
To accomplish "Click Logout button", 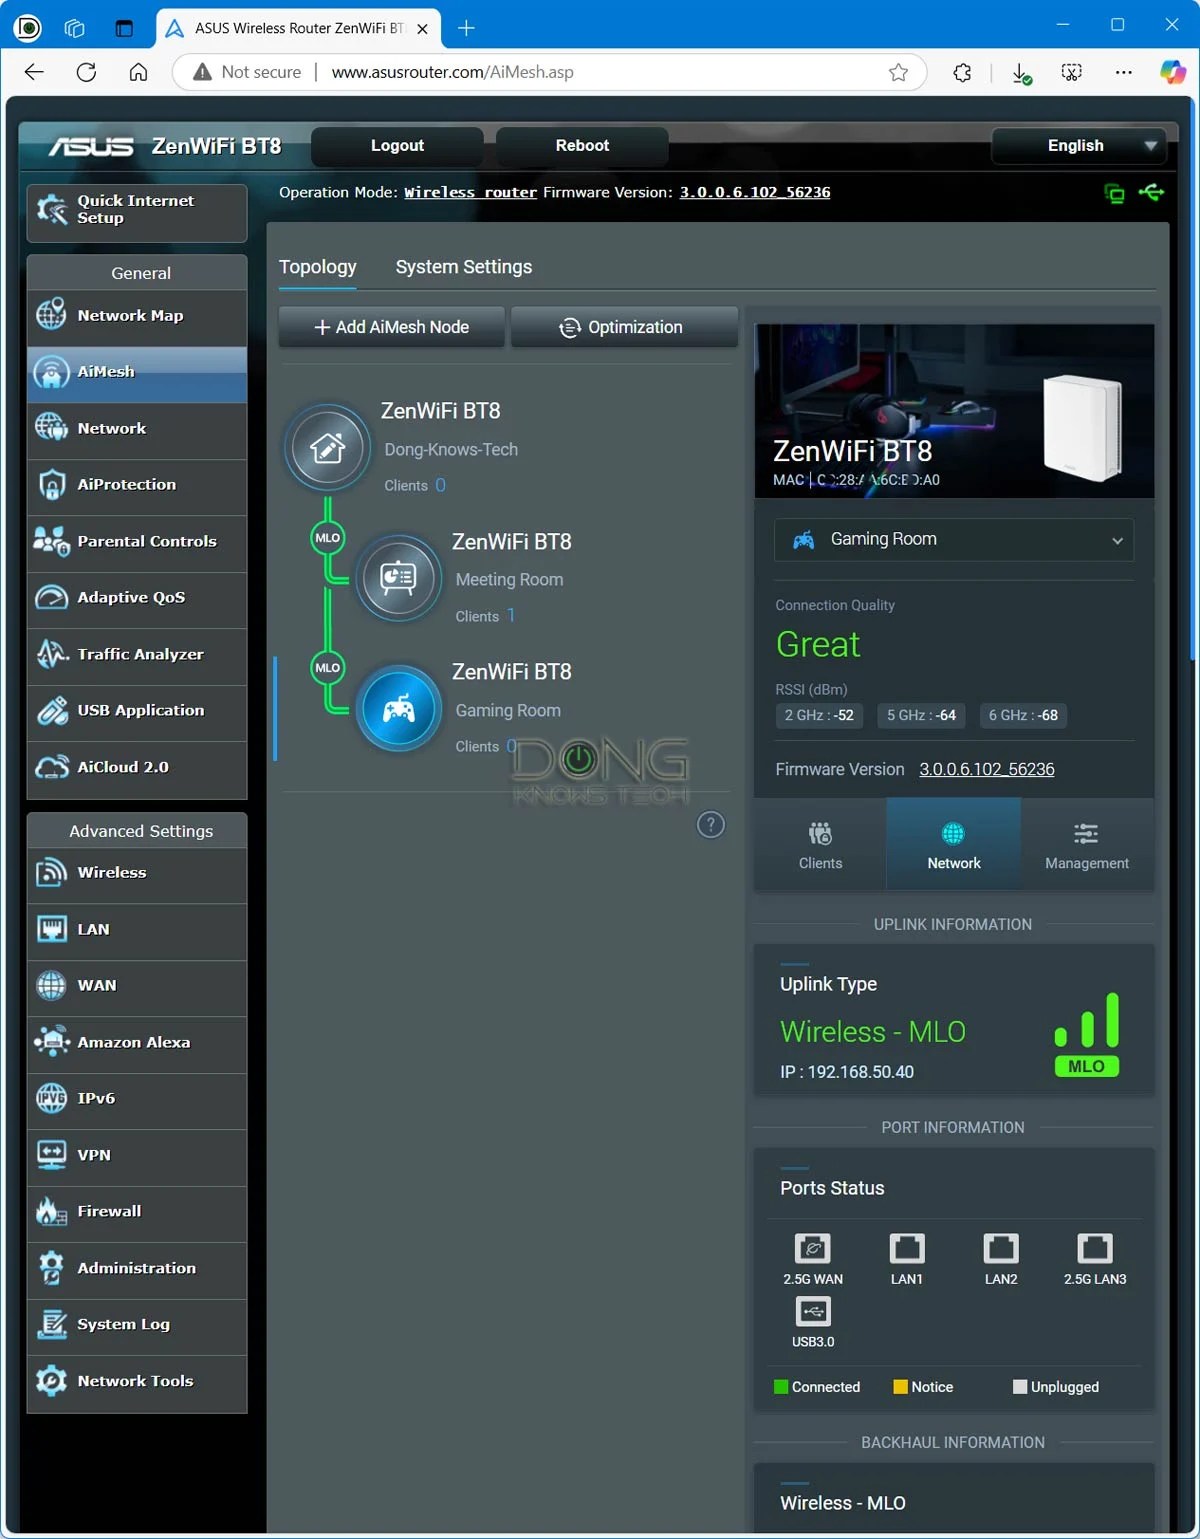I will (397, 146).
